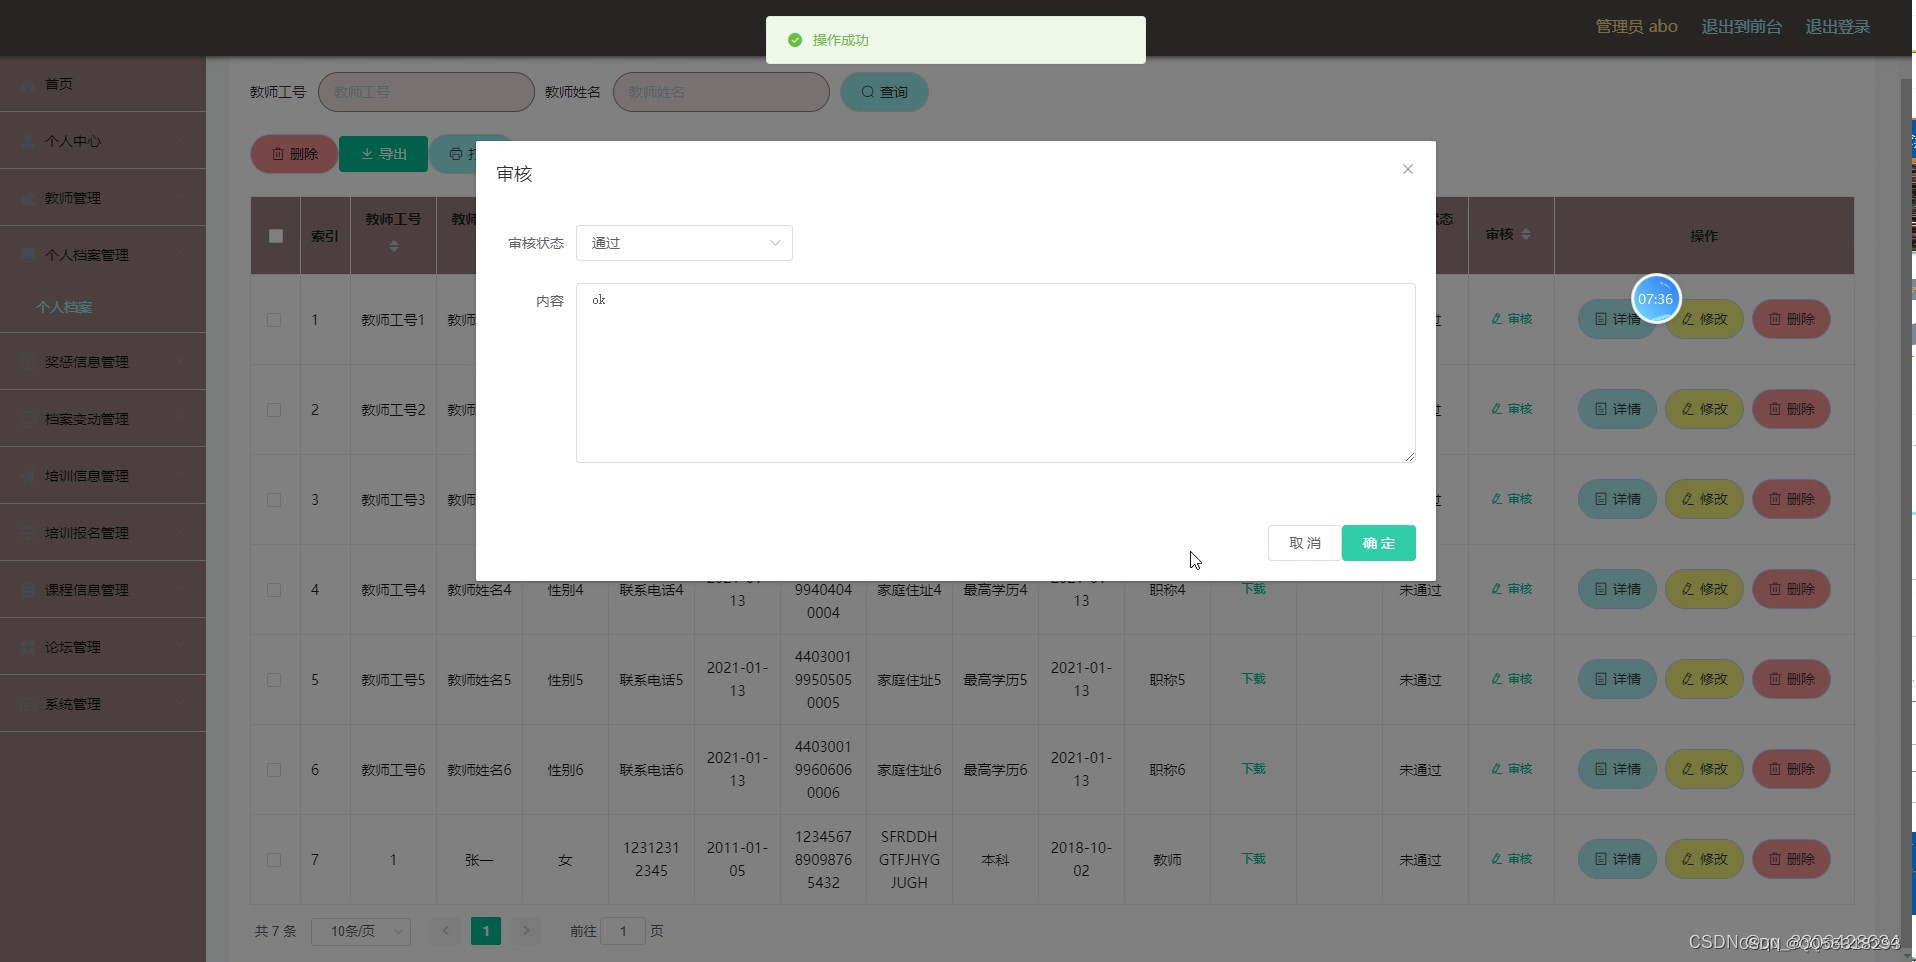This screenshot has width=1916, height=962.
Task: Sort by 教师工号 column arrows
Action: (x=394, y=246)
